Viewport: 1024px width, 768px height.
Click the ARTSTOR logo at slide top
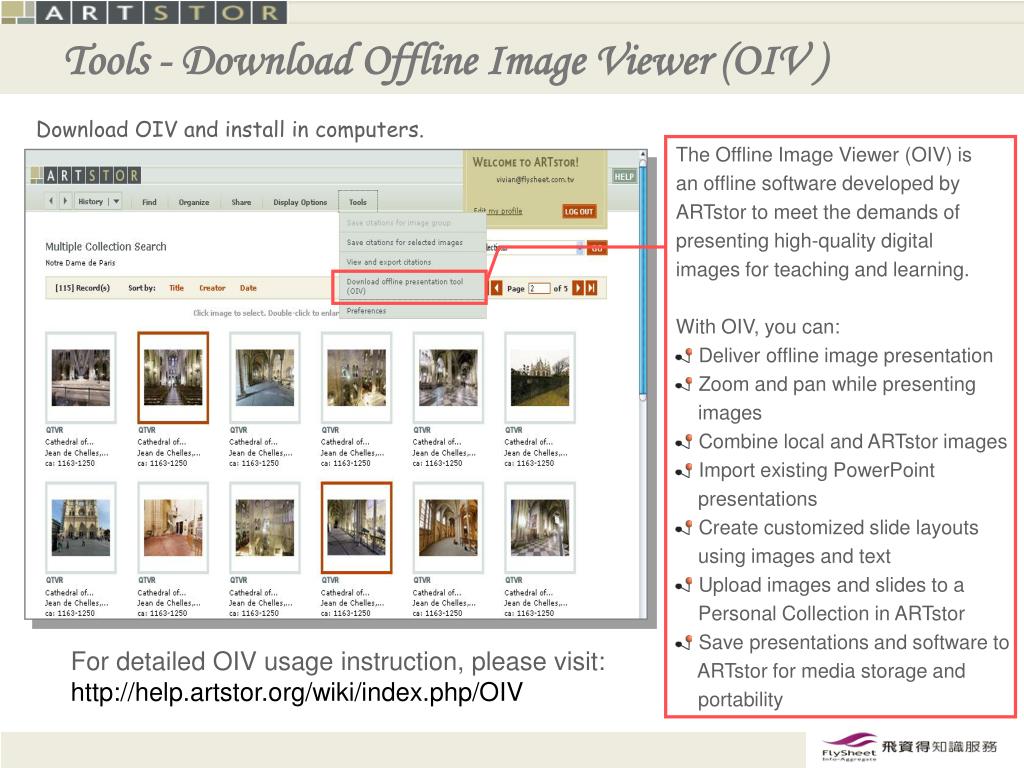pos(144,12)
